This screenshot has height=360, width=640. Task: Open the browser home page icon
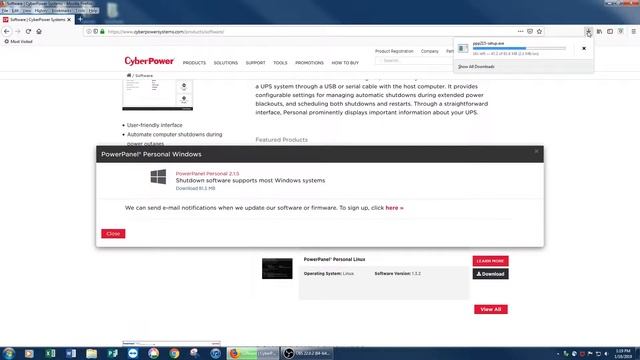tap(39, 31)
